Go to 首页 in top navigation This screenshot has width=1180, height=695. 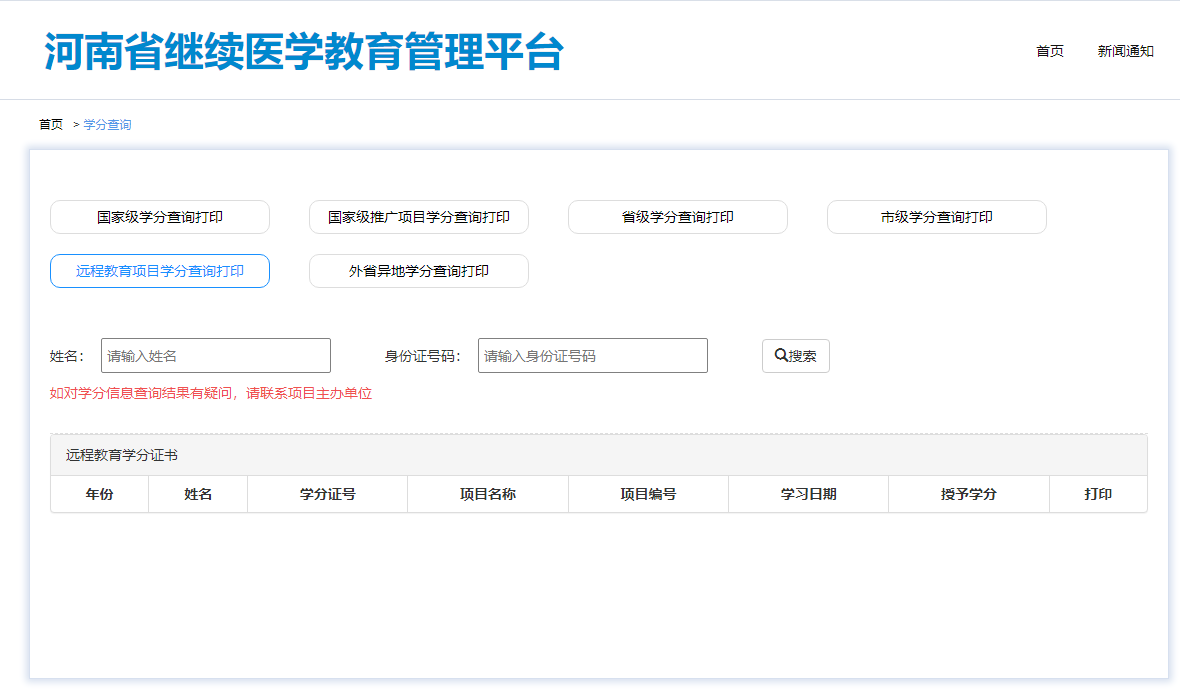(1050, 51)
